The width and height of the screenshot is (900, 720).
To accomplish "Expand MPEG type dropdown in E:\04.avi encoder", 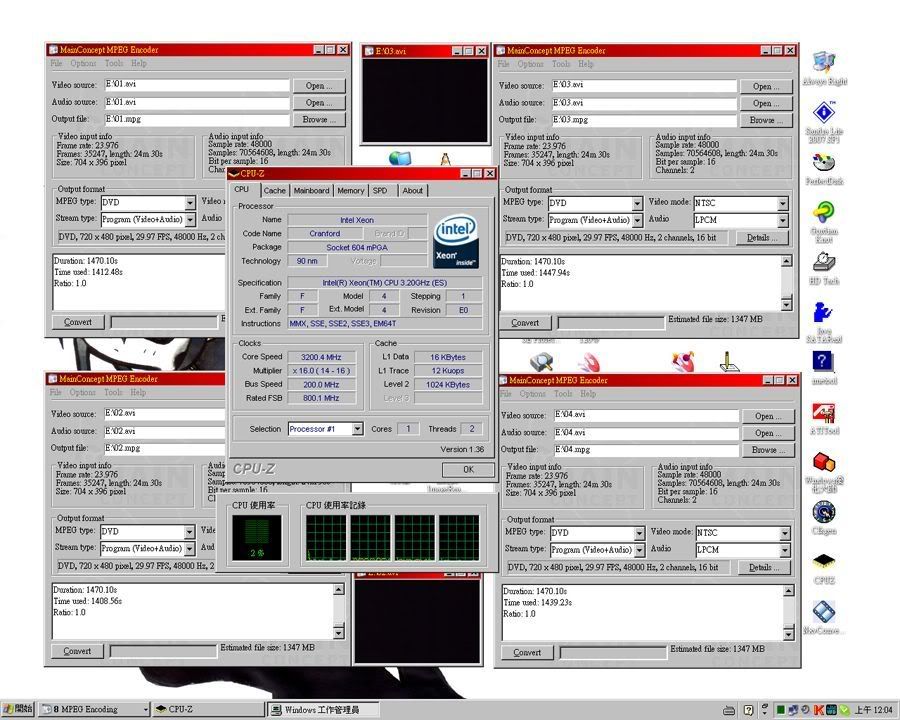I will tap(639, 533).
